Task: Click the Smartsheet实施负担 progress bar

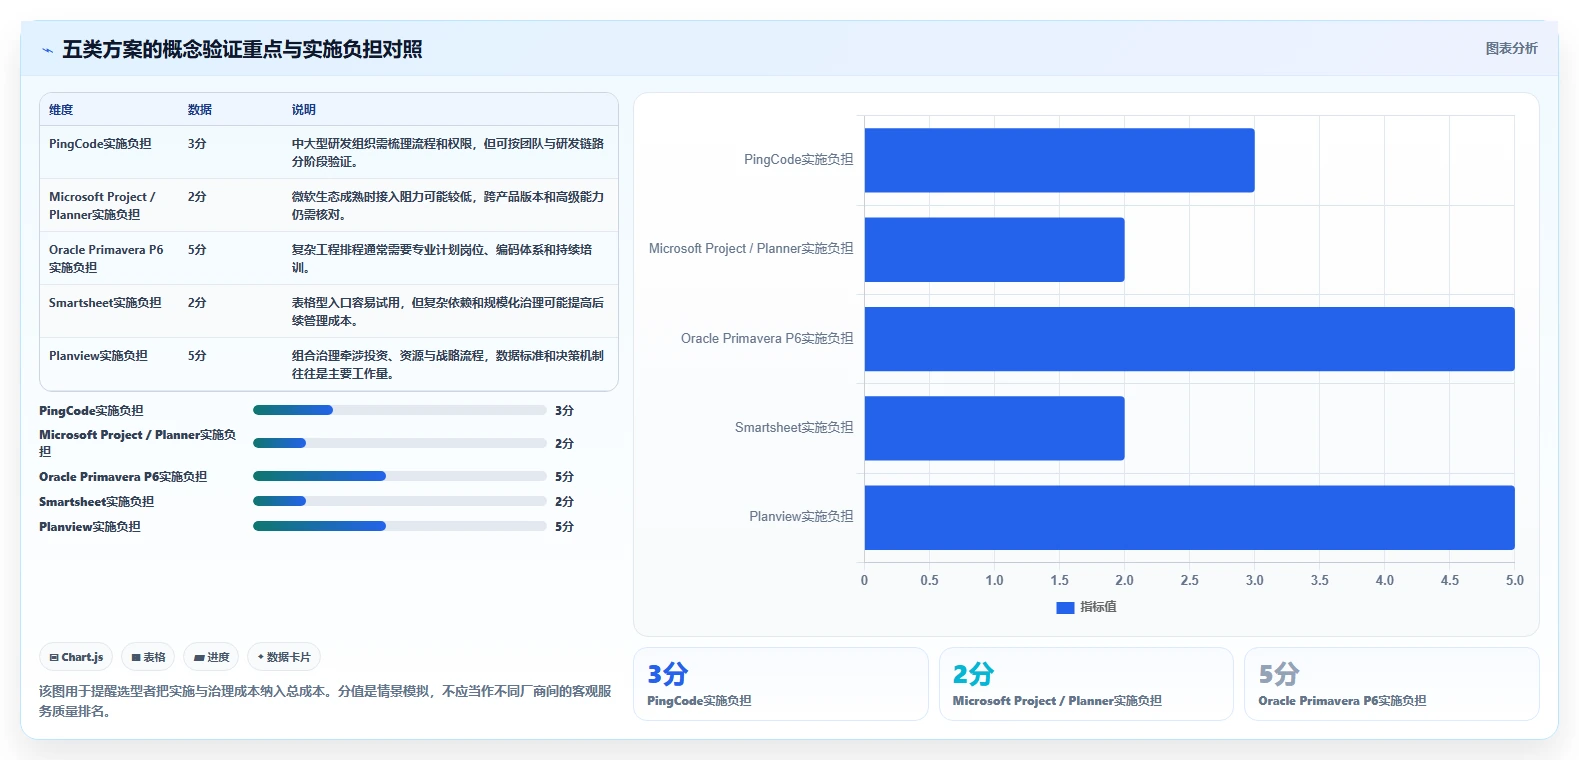Action: pos(400,501)
